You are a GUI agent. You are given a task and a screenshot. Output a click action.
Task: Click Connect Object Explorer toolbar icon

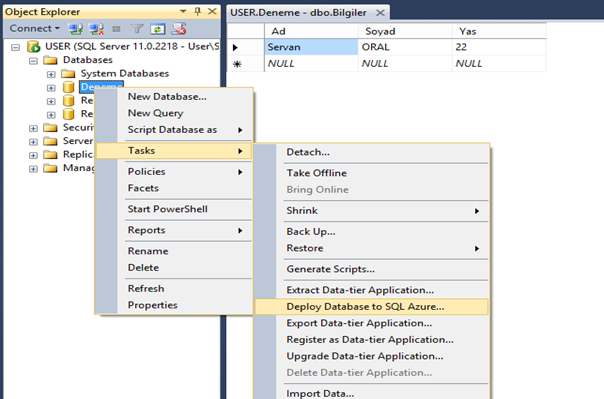(76, 29)
